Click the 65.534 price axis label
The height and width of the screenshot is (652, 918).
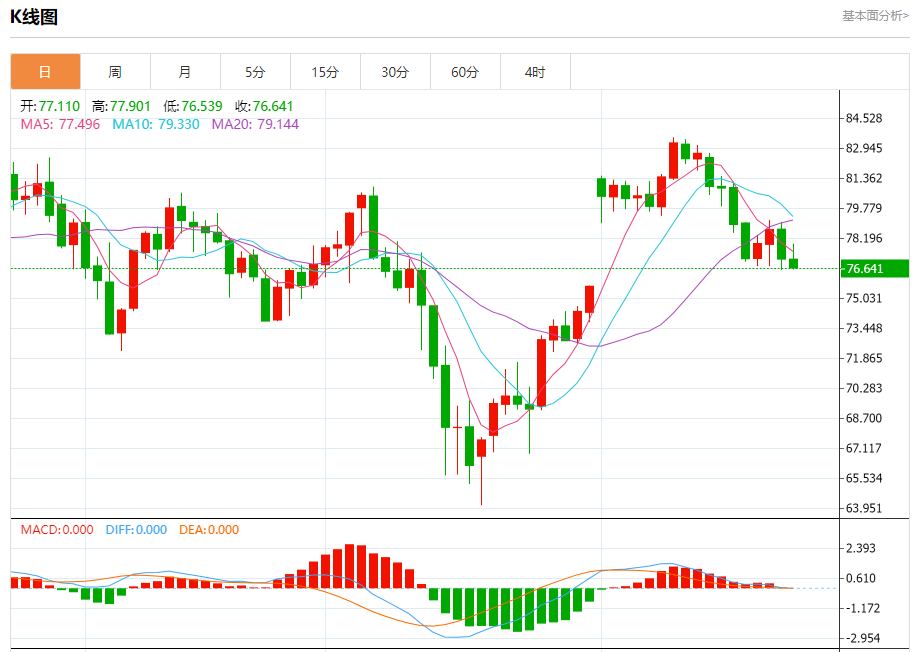pyautogui.click(x=864, y=478)
